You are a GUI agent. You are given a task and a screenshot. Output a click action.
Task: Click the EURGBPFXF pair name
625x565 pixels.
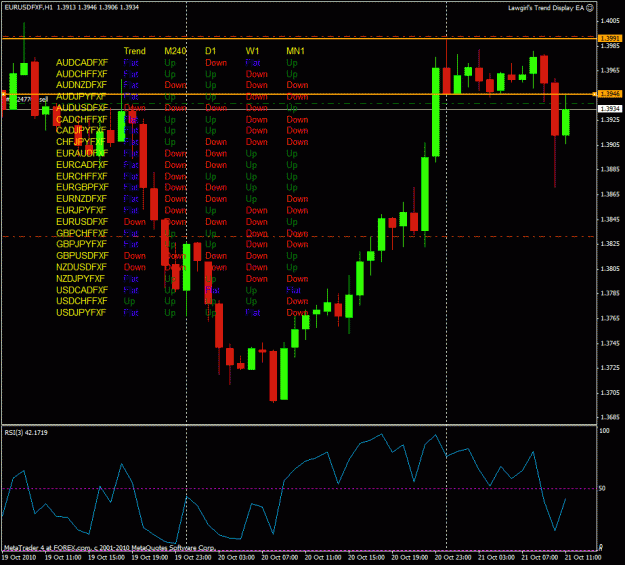tap(83, 187)
